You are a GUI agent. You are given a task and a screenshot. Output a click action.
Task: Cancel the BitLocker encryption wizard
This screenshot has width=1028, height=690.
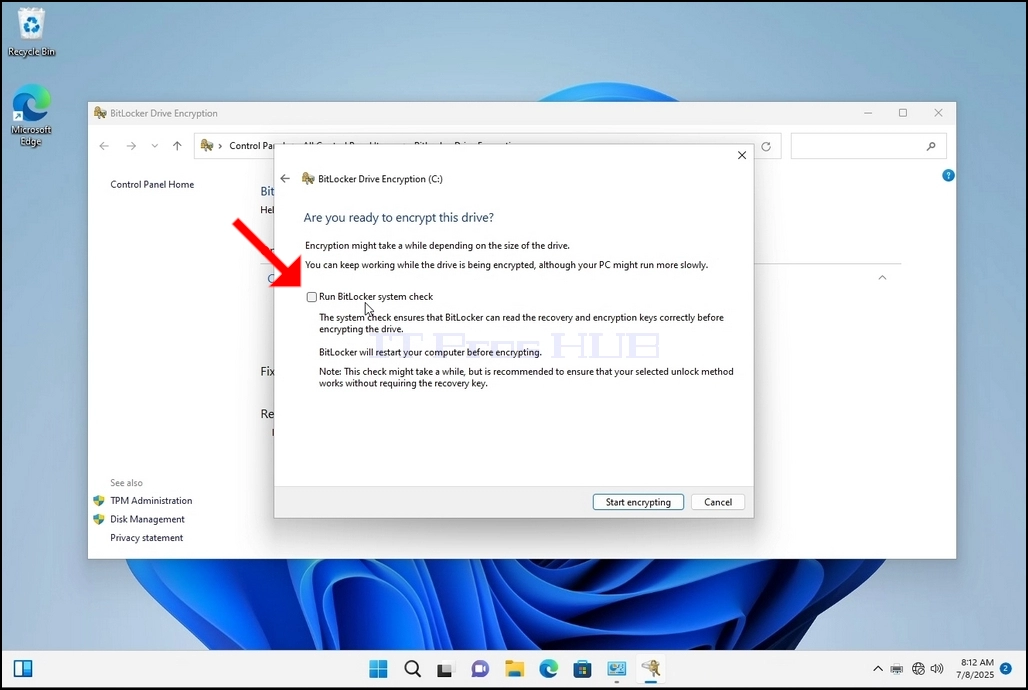[x=717, y=502]
